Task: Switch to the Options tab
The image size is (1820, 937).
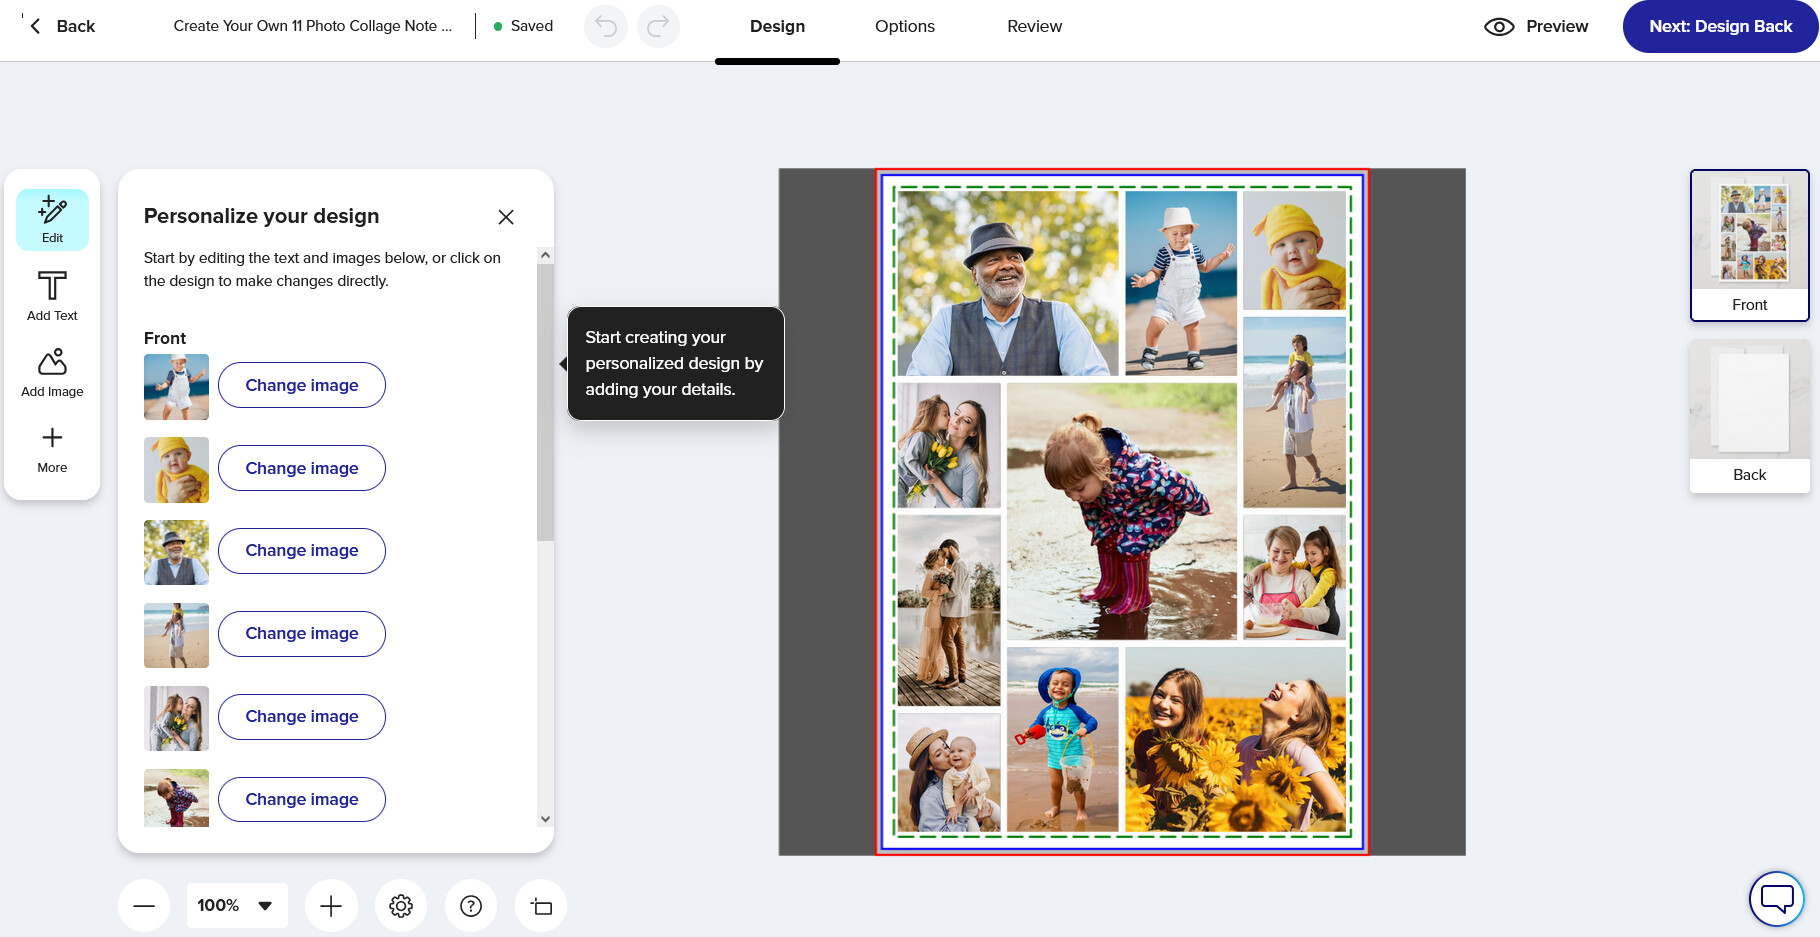Action: click(905, 27)
